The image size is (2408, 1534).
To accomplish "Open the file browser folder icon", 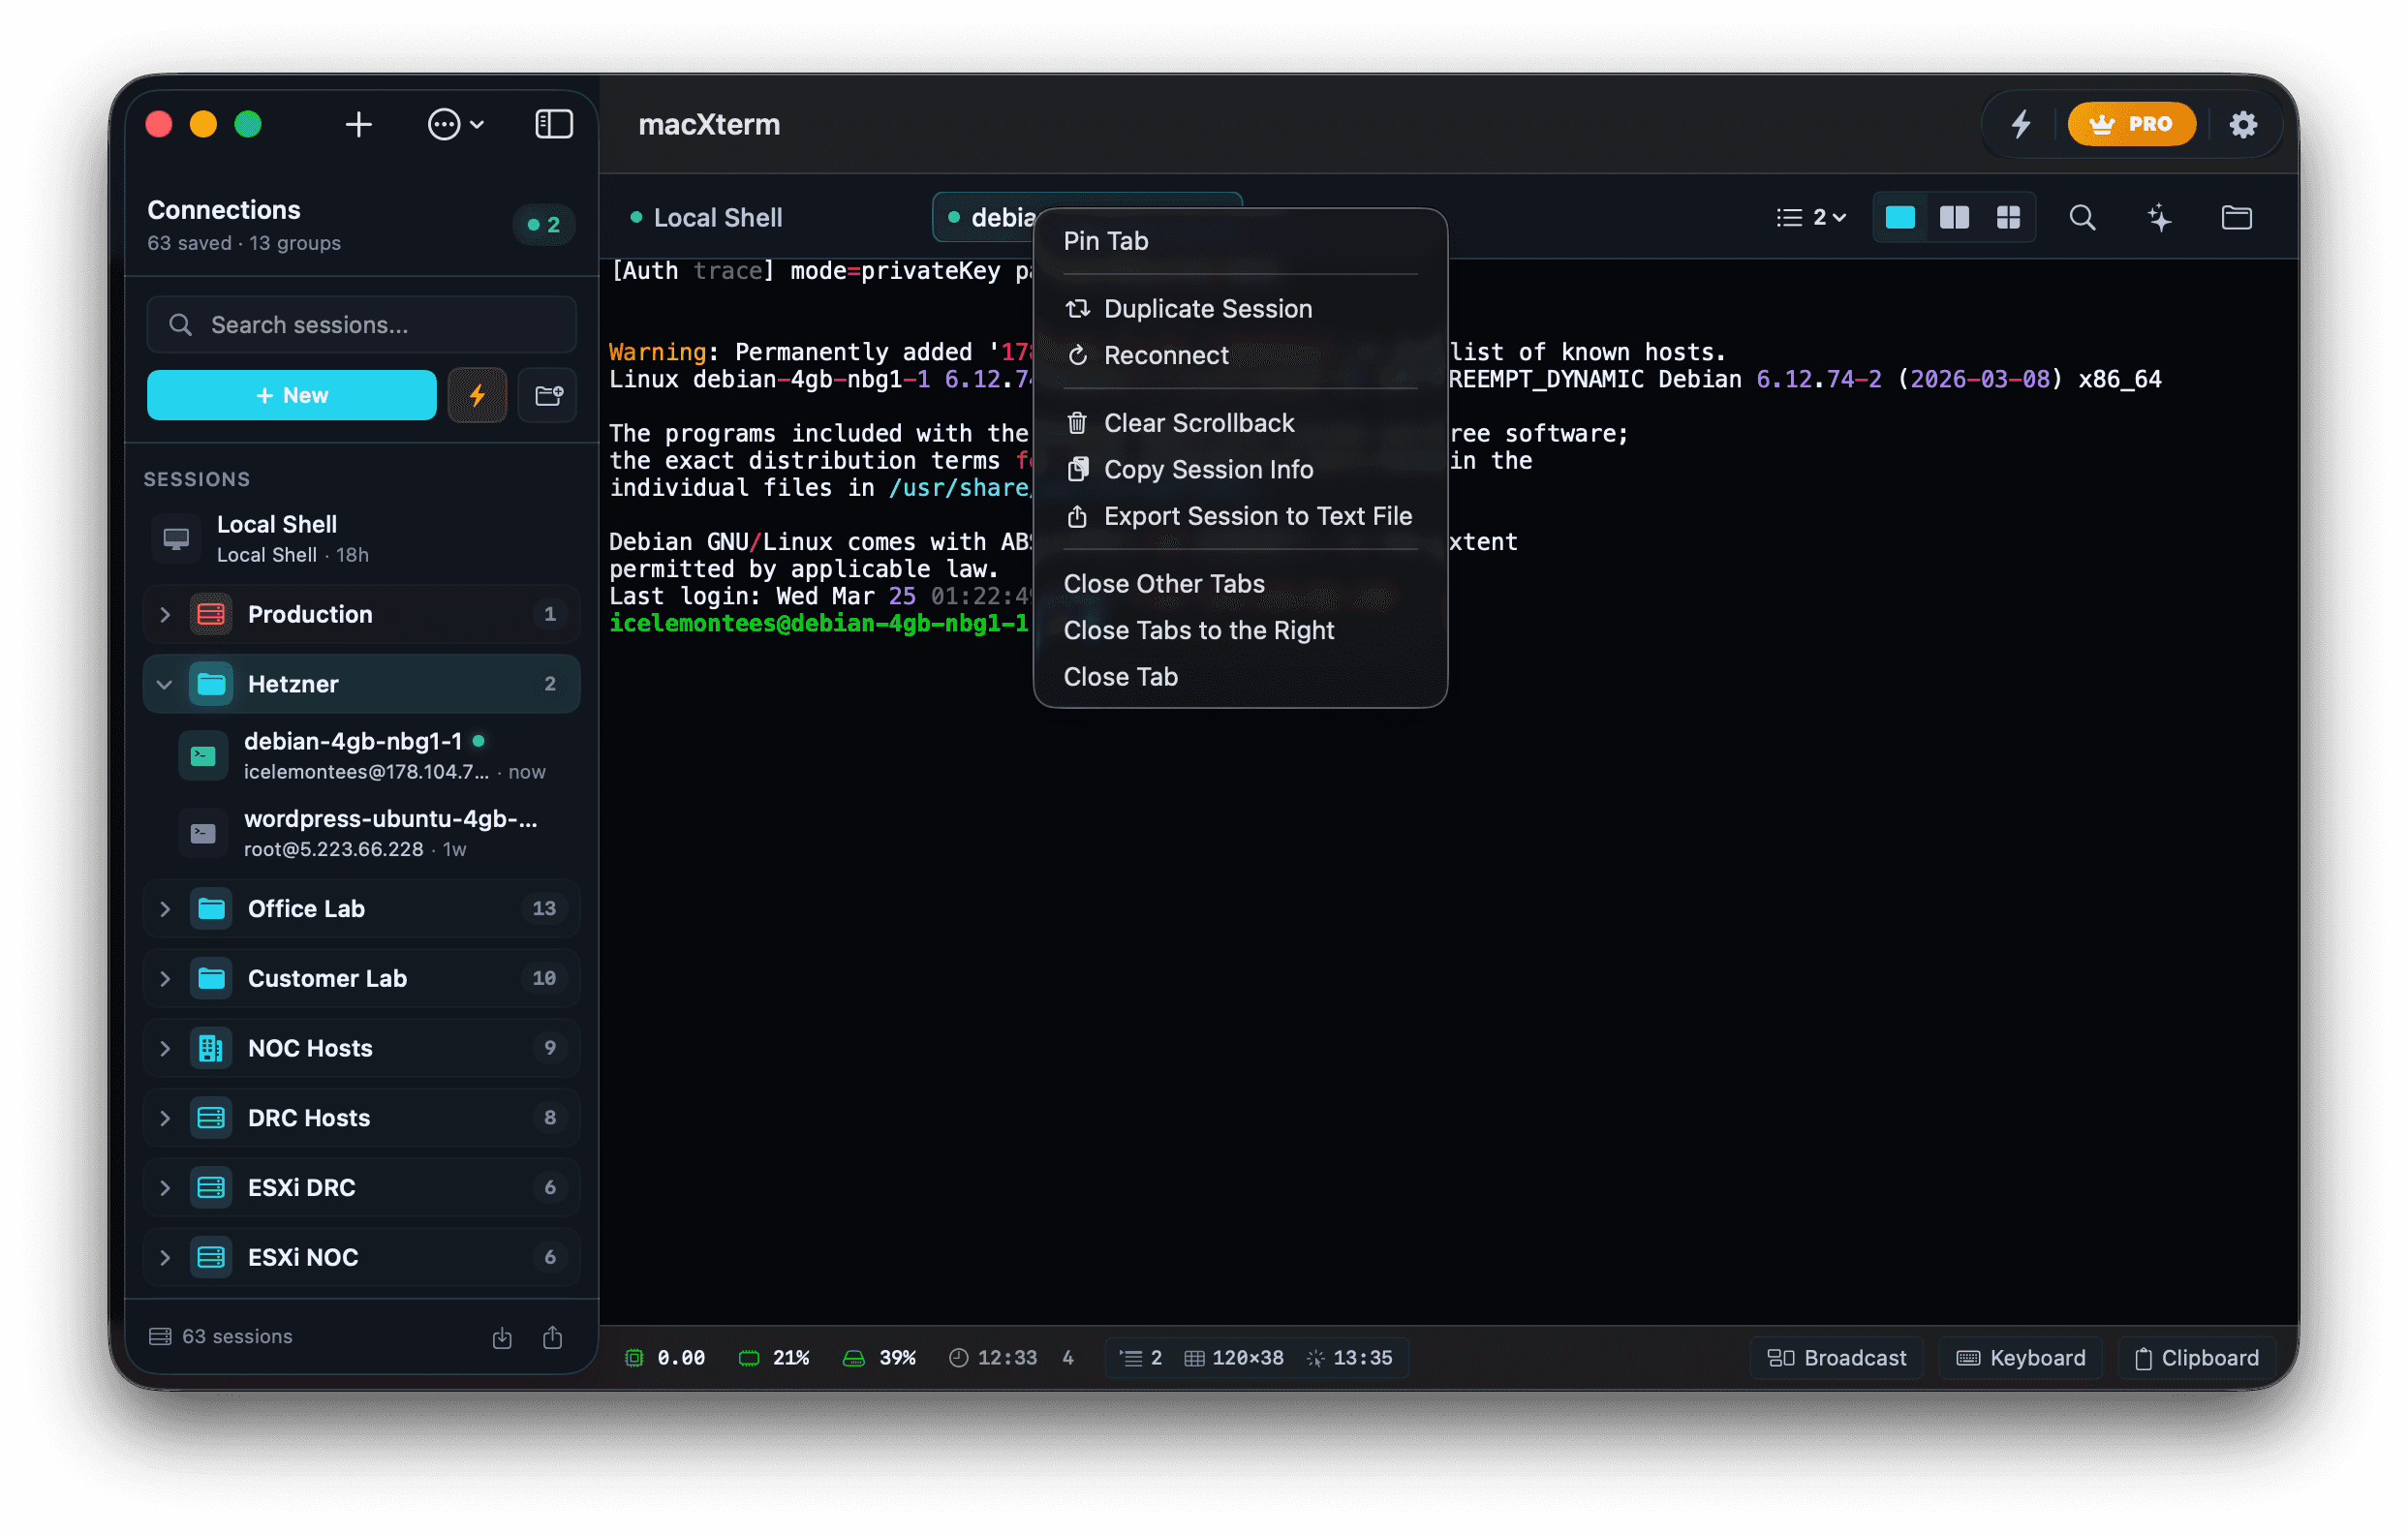I will click(x=2236, y=218).
